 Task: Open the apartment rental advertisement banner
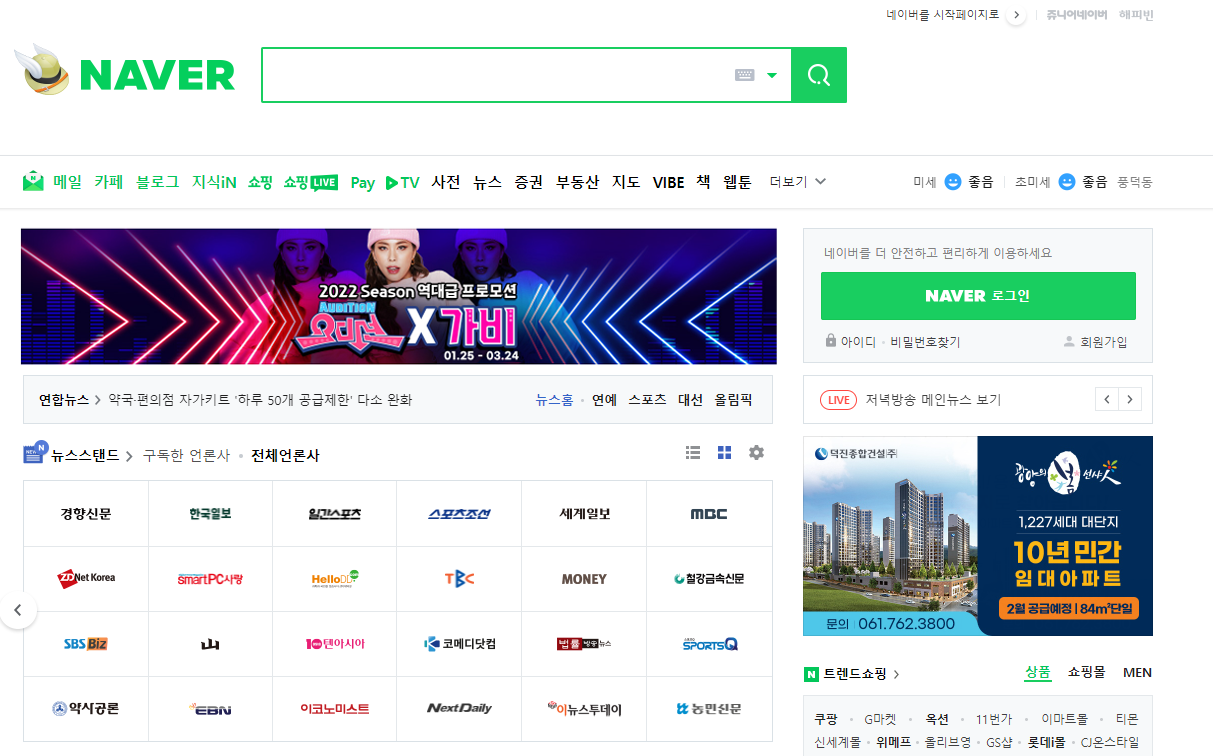point(978,536)
